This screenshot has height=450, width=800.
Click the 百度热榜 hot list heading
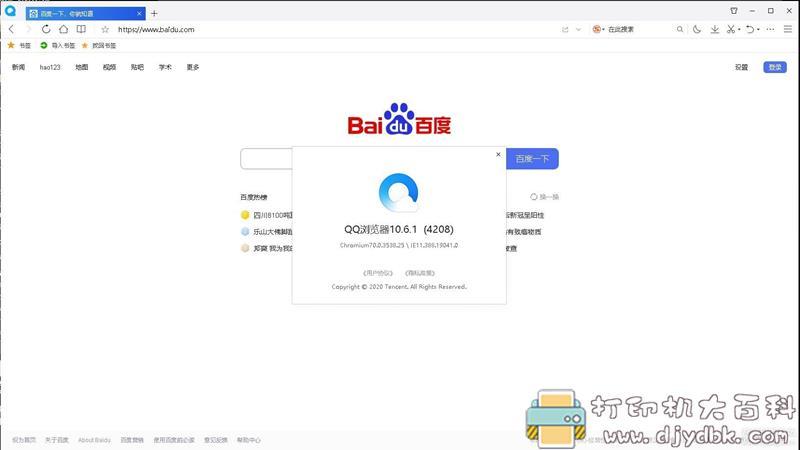coord(254,197)
